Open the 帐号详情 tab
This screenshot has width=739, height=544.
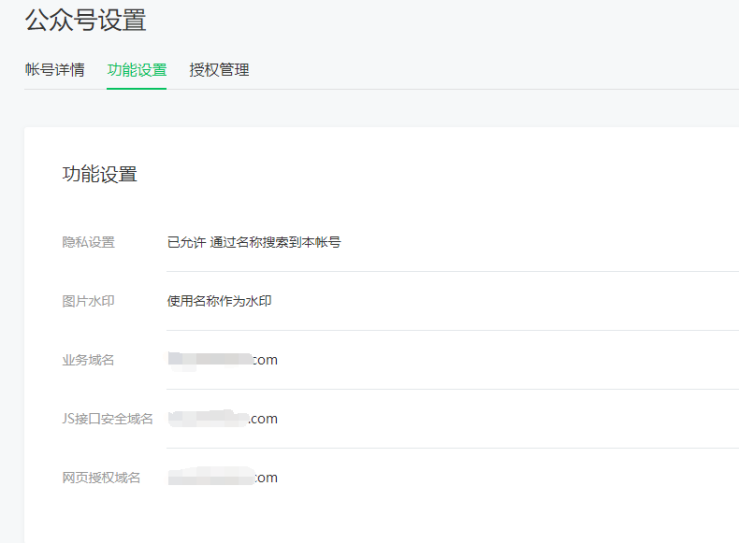(x=55, y=70)
